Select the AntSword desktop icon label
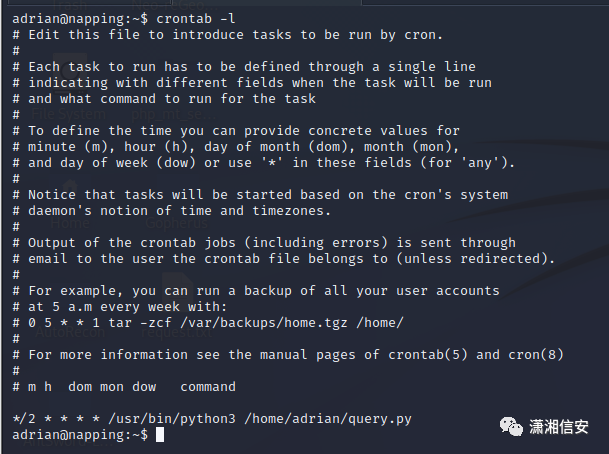The height and width of the screenshot is (454, 609). [56, 441]
